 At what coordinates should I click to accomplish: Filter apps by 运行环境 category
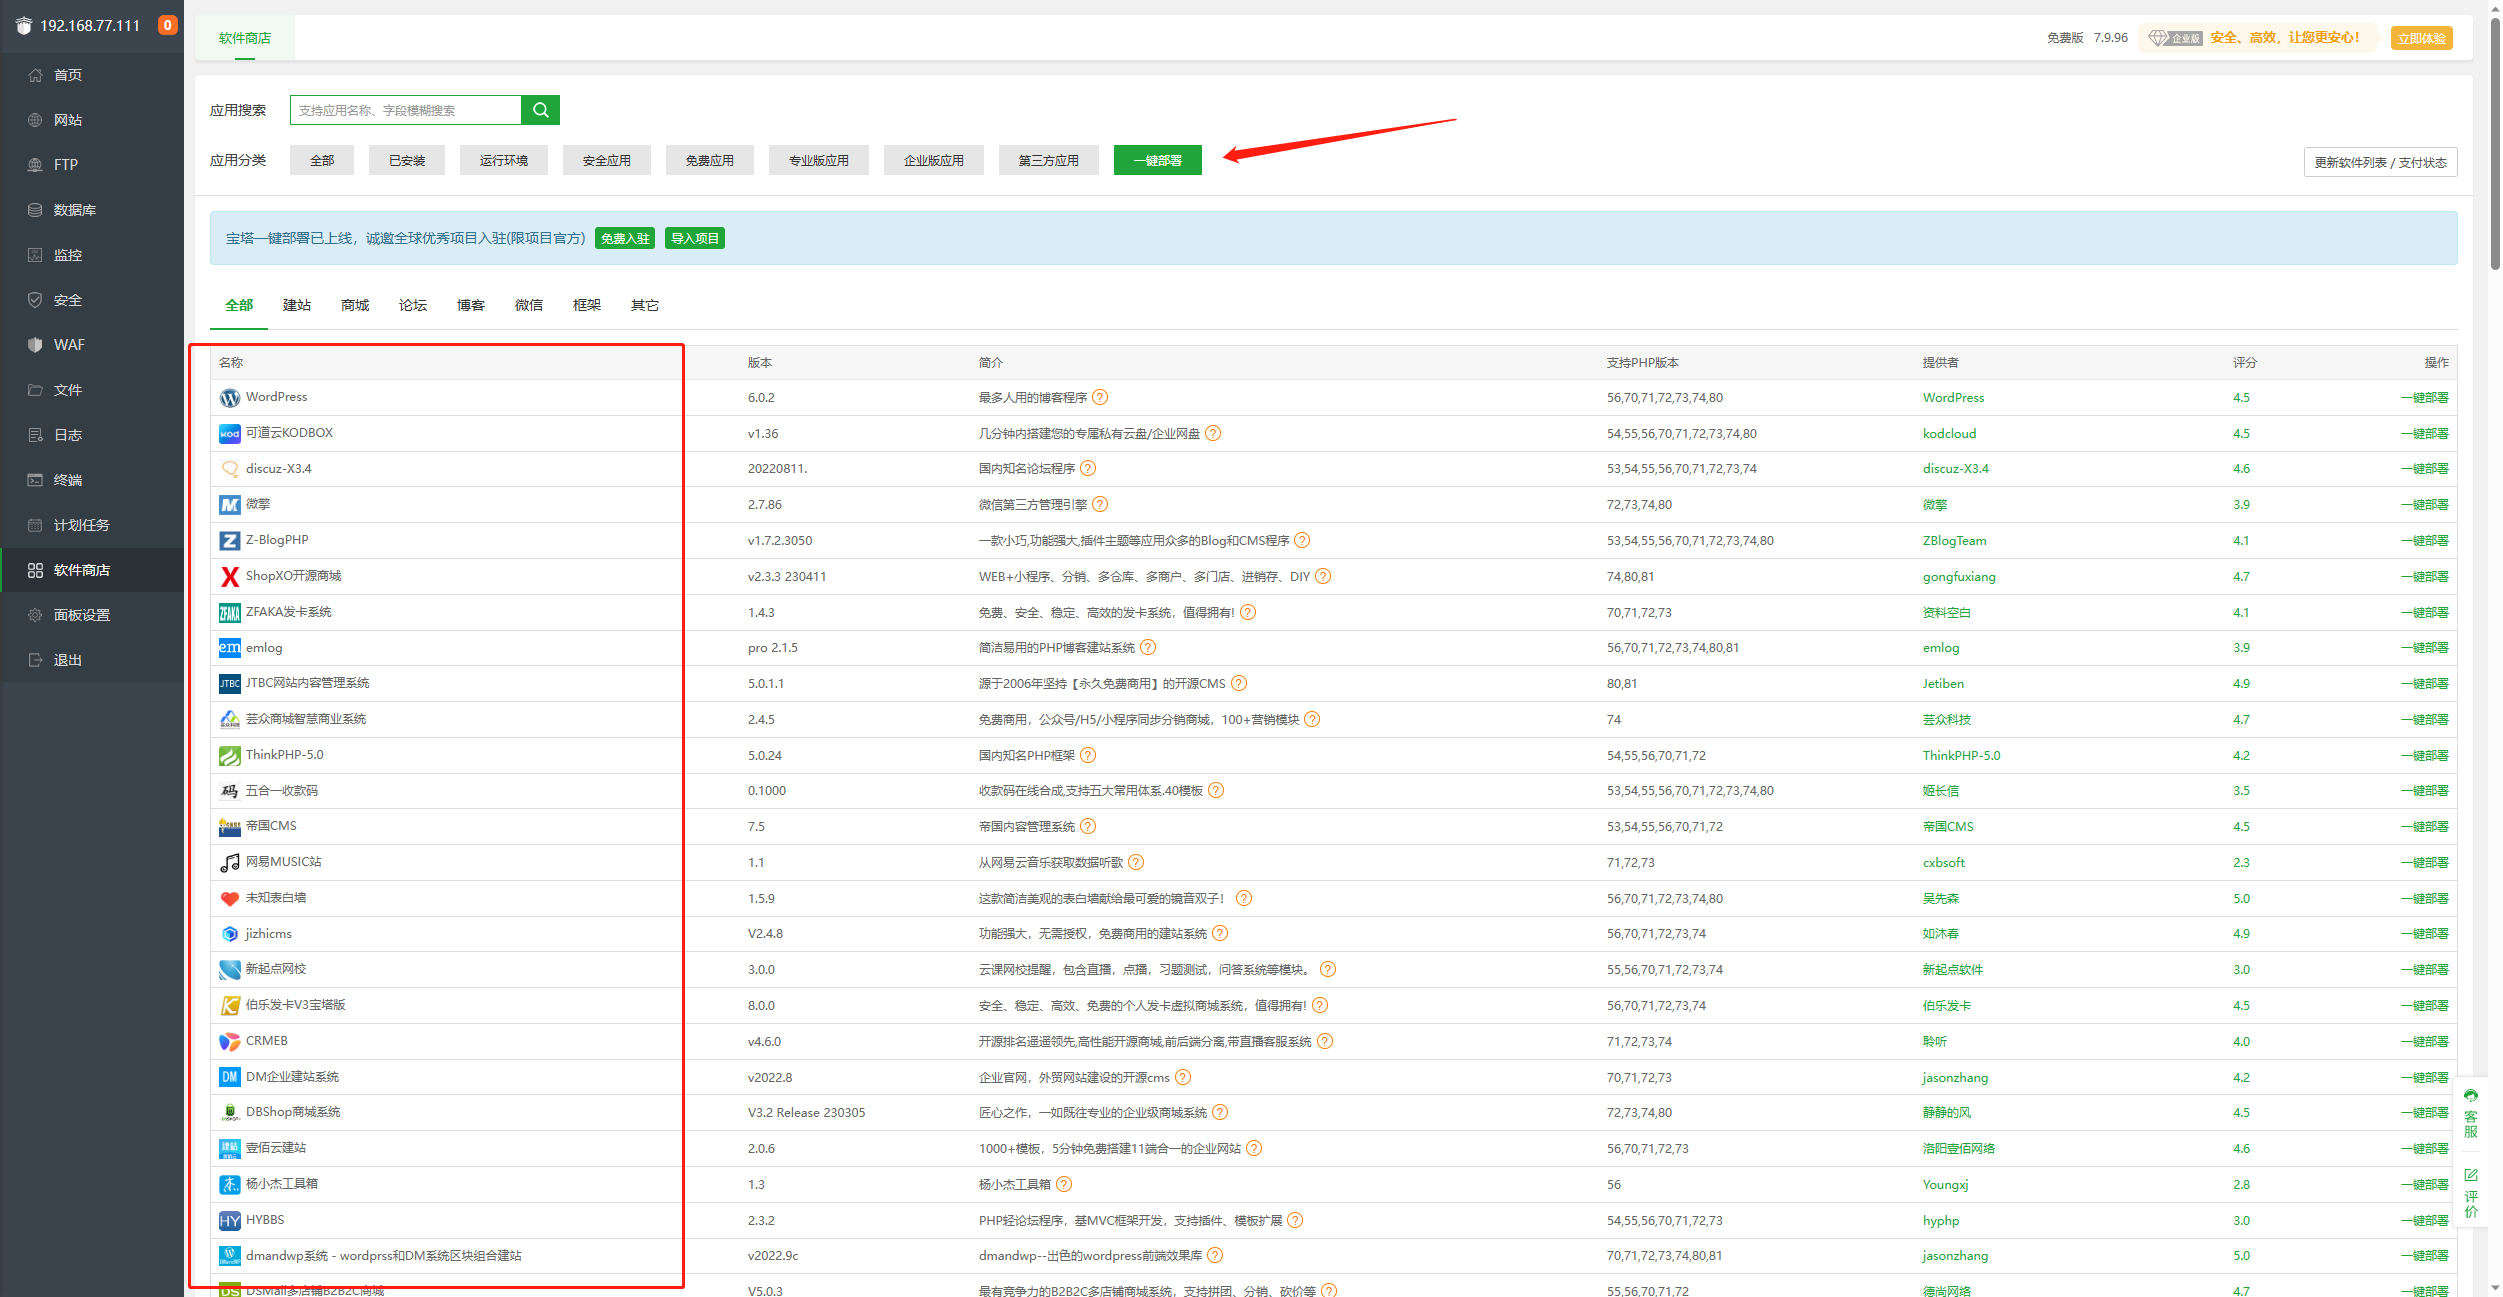point(504,160)
